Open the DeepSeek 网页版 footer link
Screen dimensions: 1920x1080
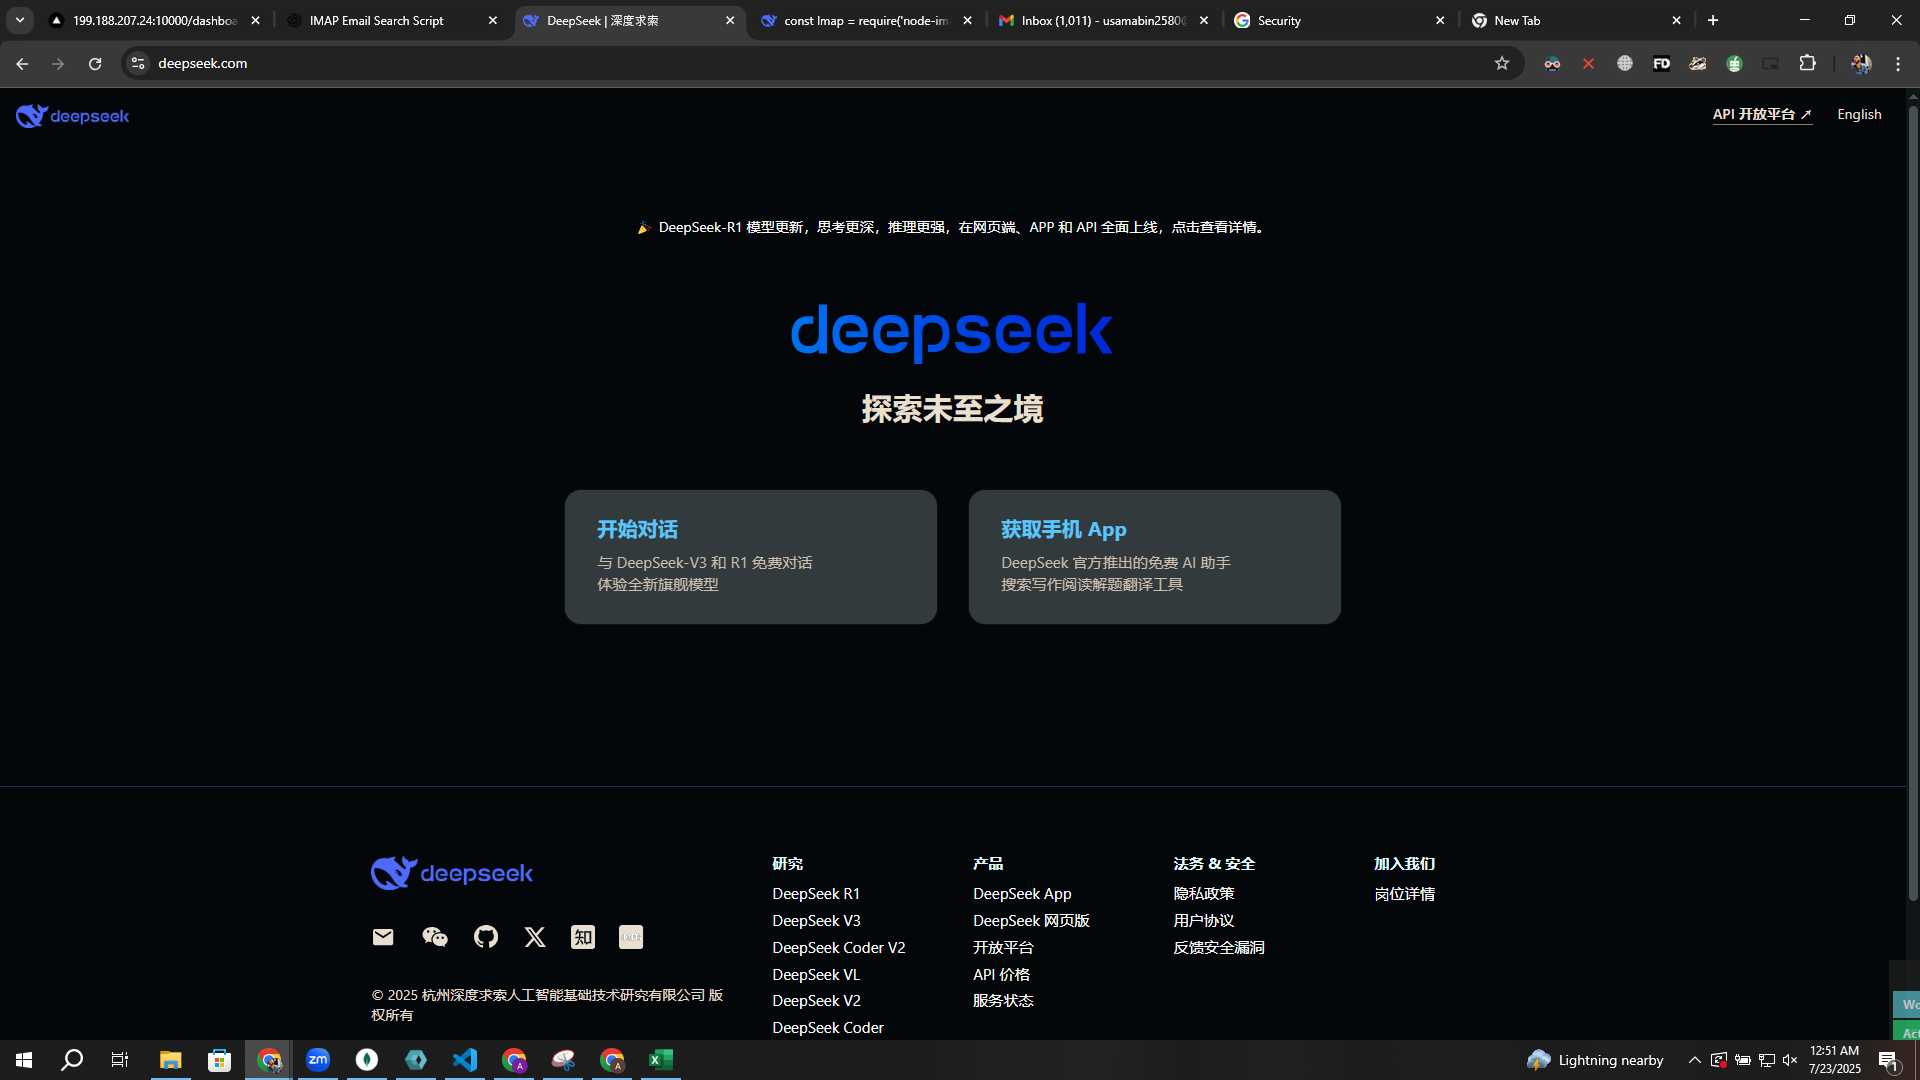1031,921
